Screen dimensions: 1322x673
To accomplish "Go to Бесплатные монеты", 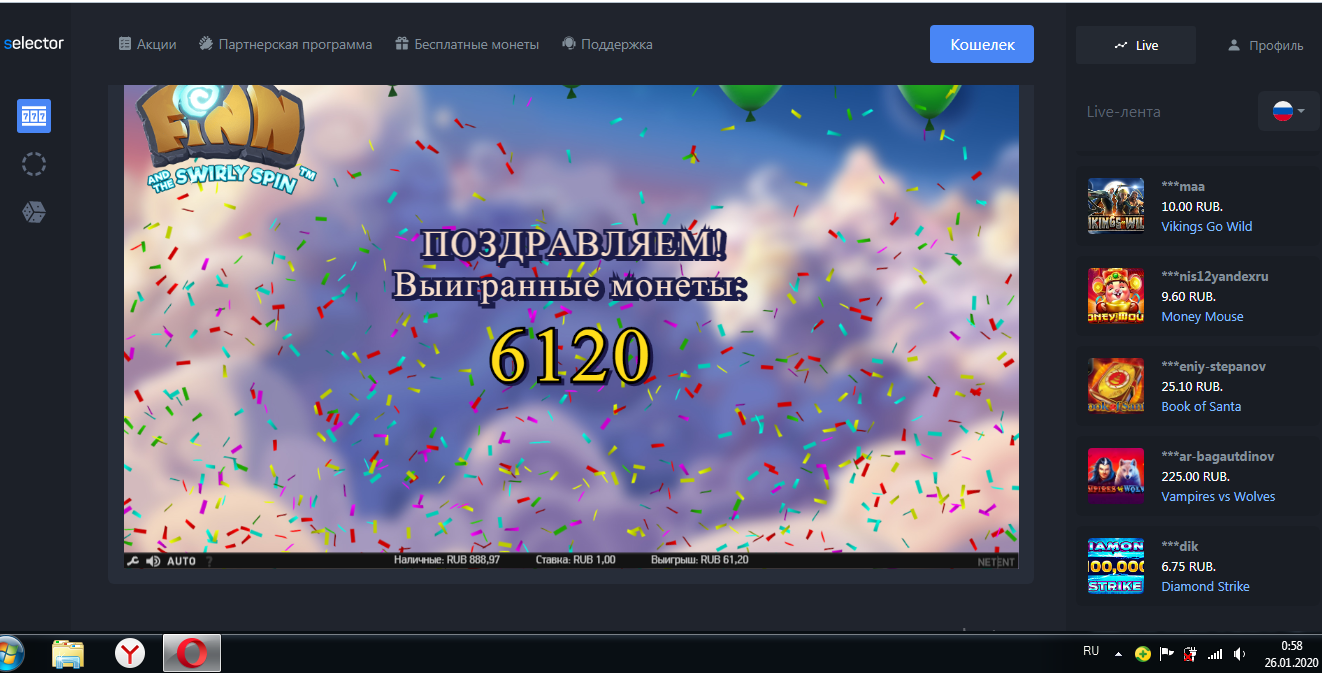I will coord(466,44).
